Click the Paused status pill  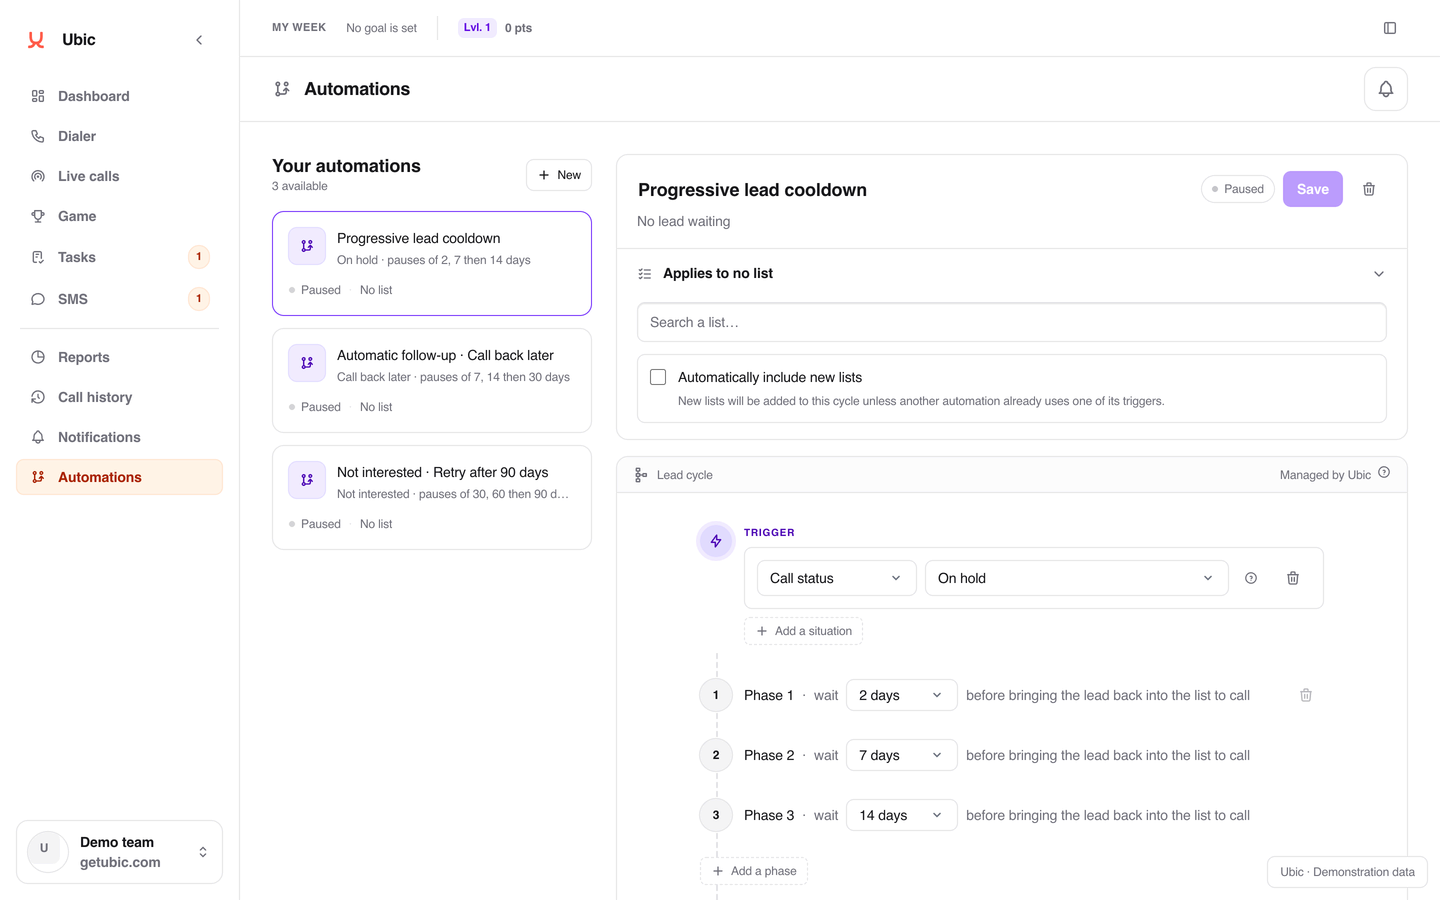[x=1238, y=189]
